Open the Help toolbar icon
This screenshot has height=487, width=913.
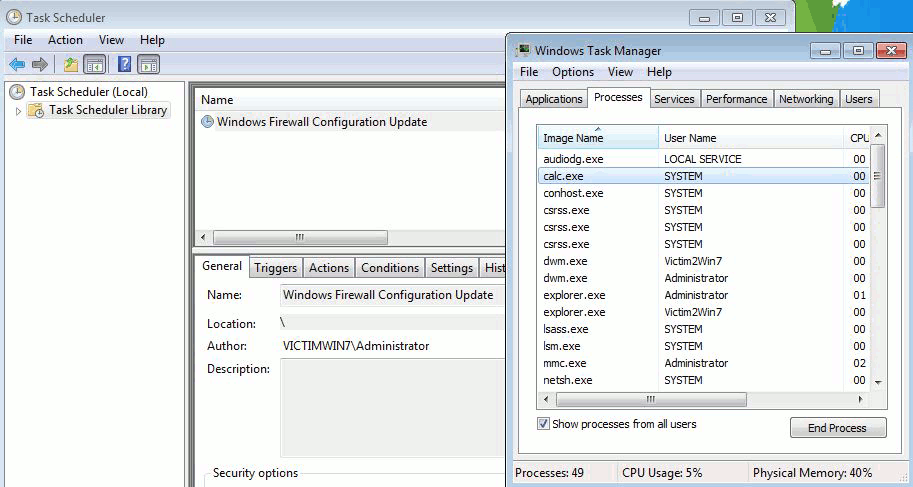125,65
